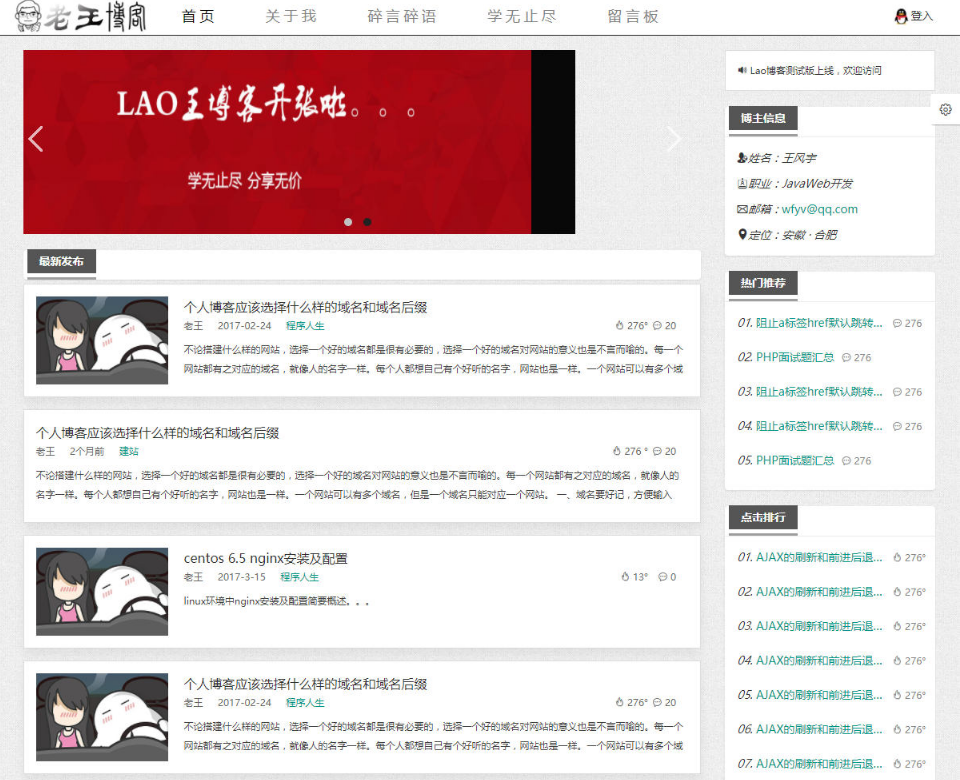Click flame views icon on centos post
The height and width of the screenshot is (780, 960).
click(625, 577)
